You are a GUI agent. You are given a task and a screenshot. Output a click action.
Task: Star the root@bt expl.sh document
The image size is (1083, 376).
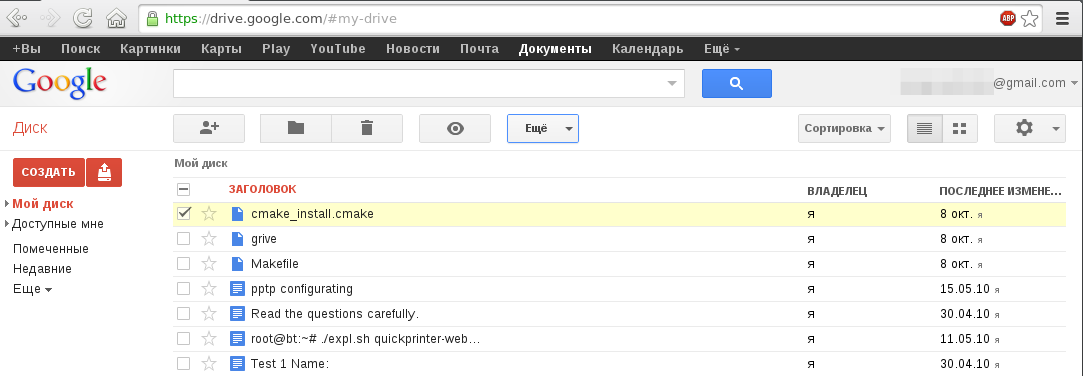(x=209, y=339)
